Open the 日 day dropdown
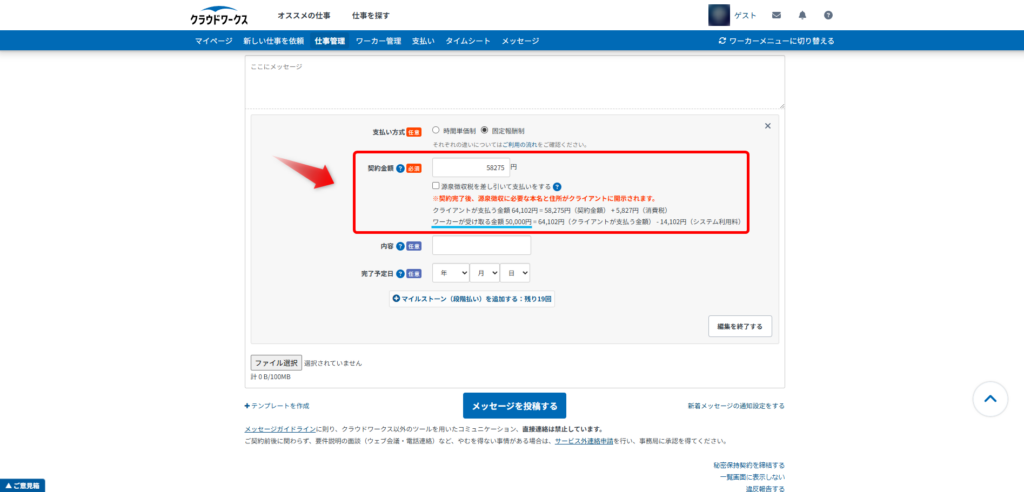This screenshot has width=1024, height=492. (x=516, y=272)
